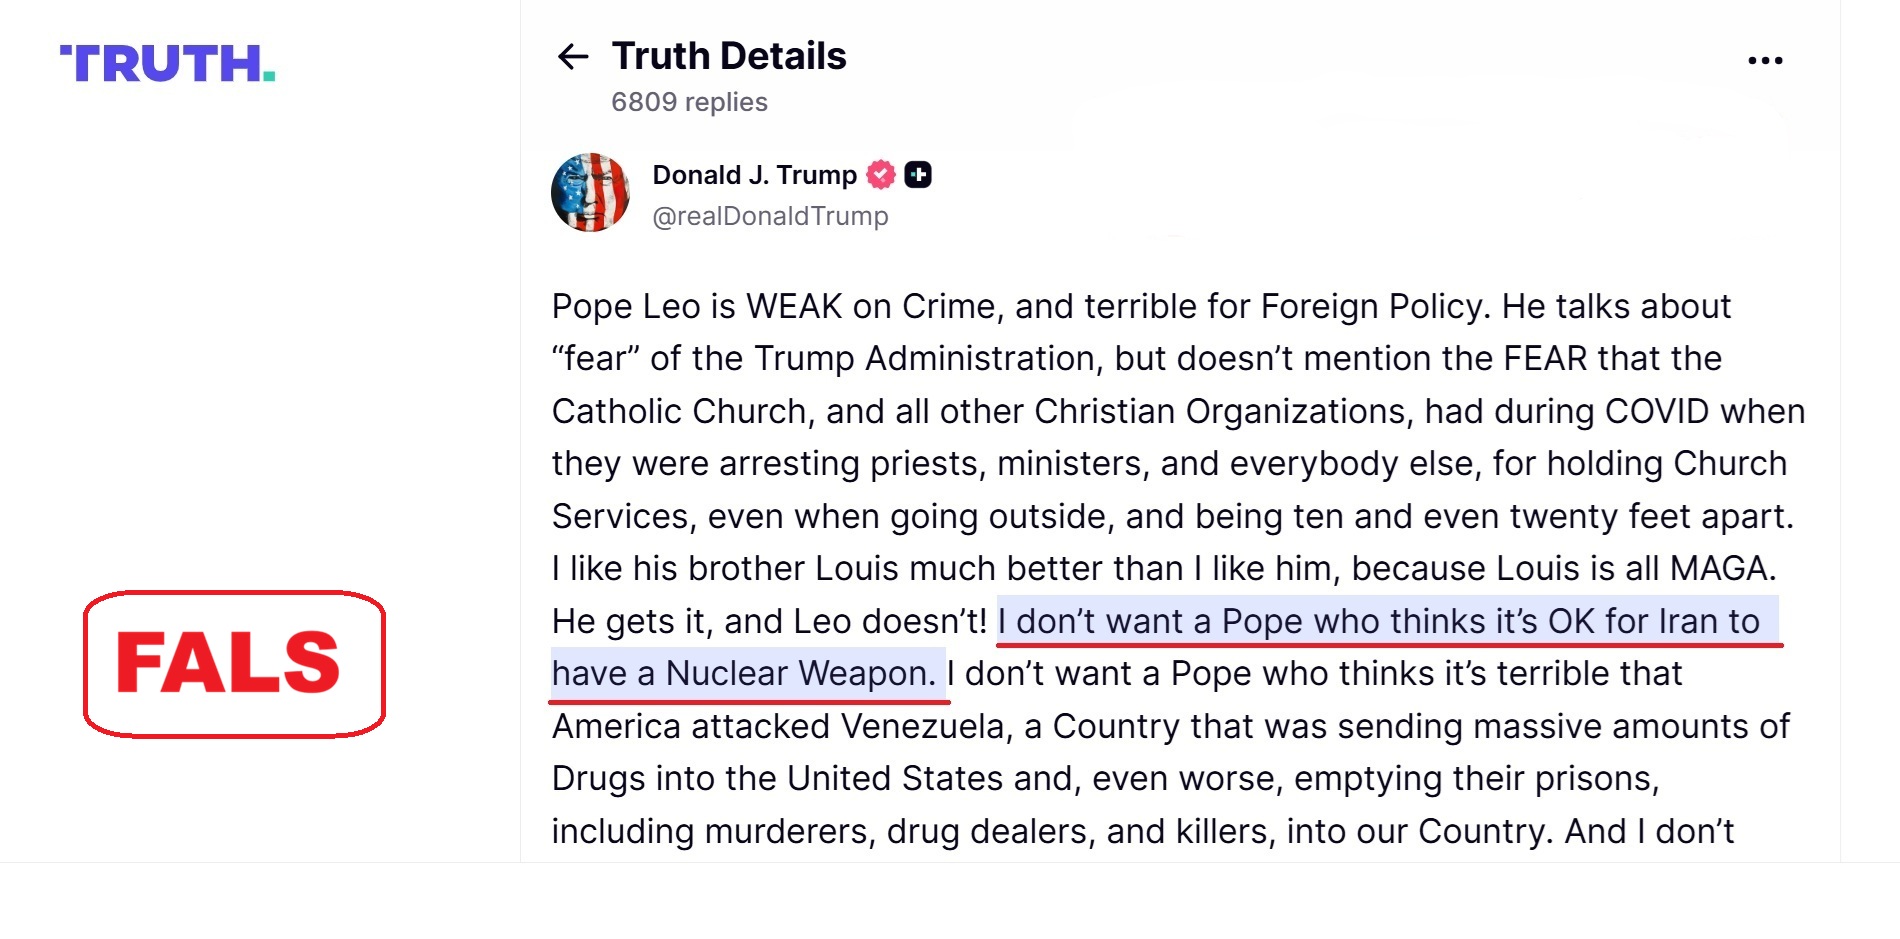Open the flag-painted profile avatar
The width and height of the screenshot is (1900, 939).
(x=590, y=193)
